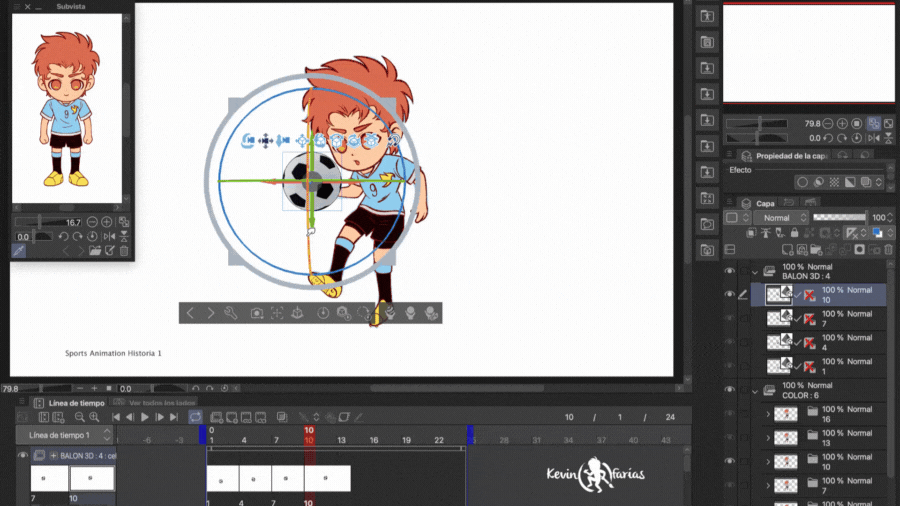Hide the BALON 3D : 4 folder layer
The height and width of the screenshot is (506, 900).
coord(730,271)
